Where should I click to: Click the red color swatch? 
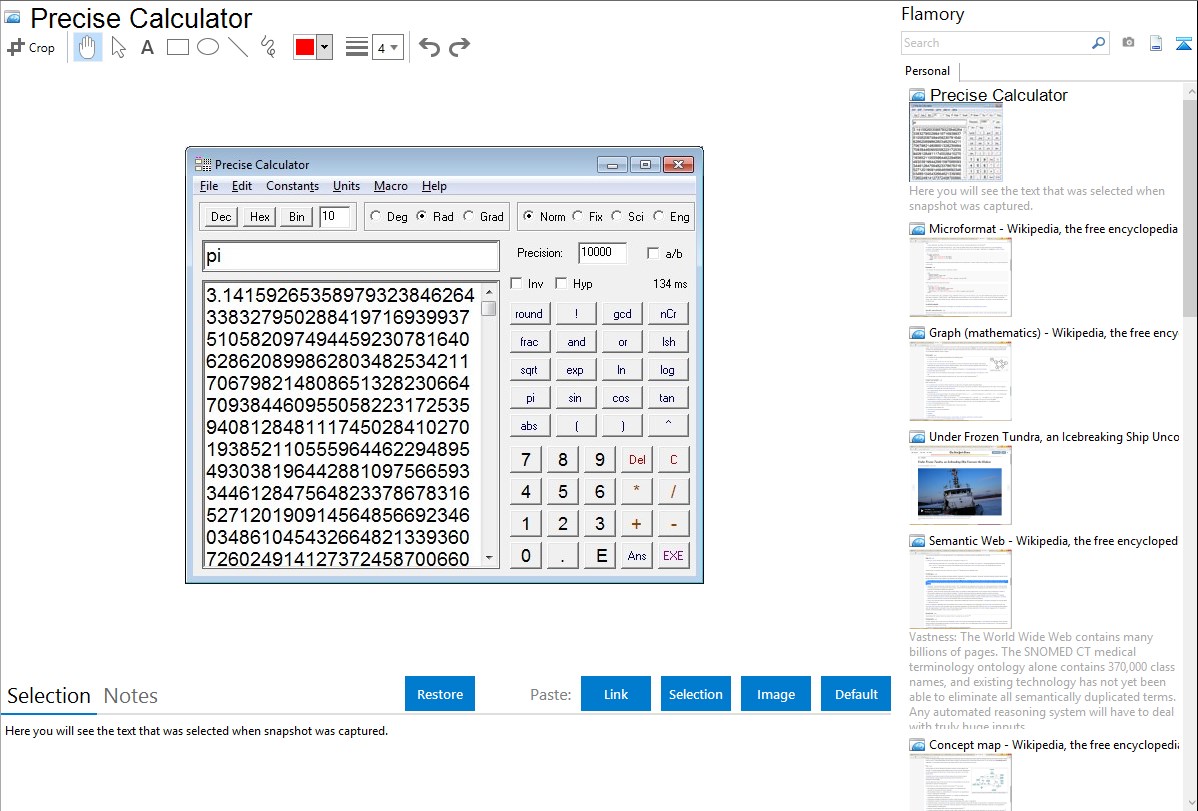pos(305,47)
